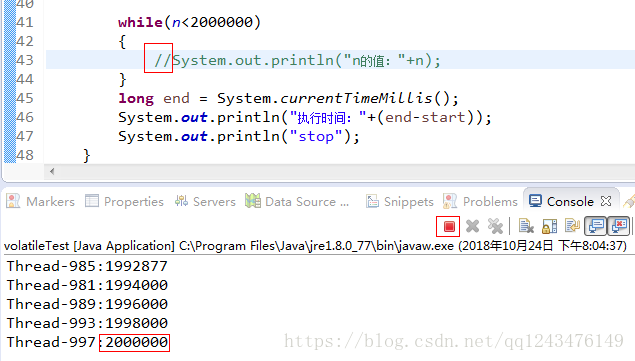This screenshot has width=635, height=361.
Task: Toggle show console when standard out changes
Action: coord(596,226)
